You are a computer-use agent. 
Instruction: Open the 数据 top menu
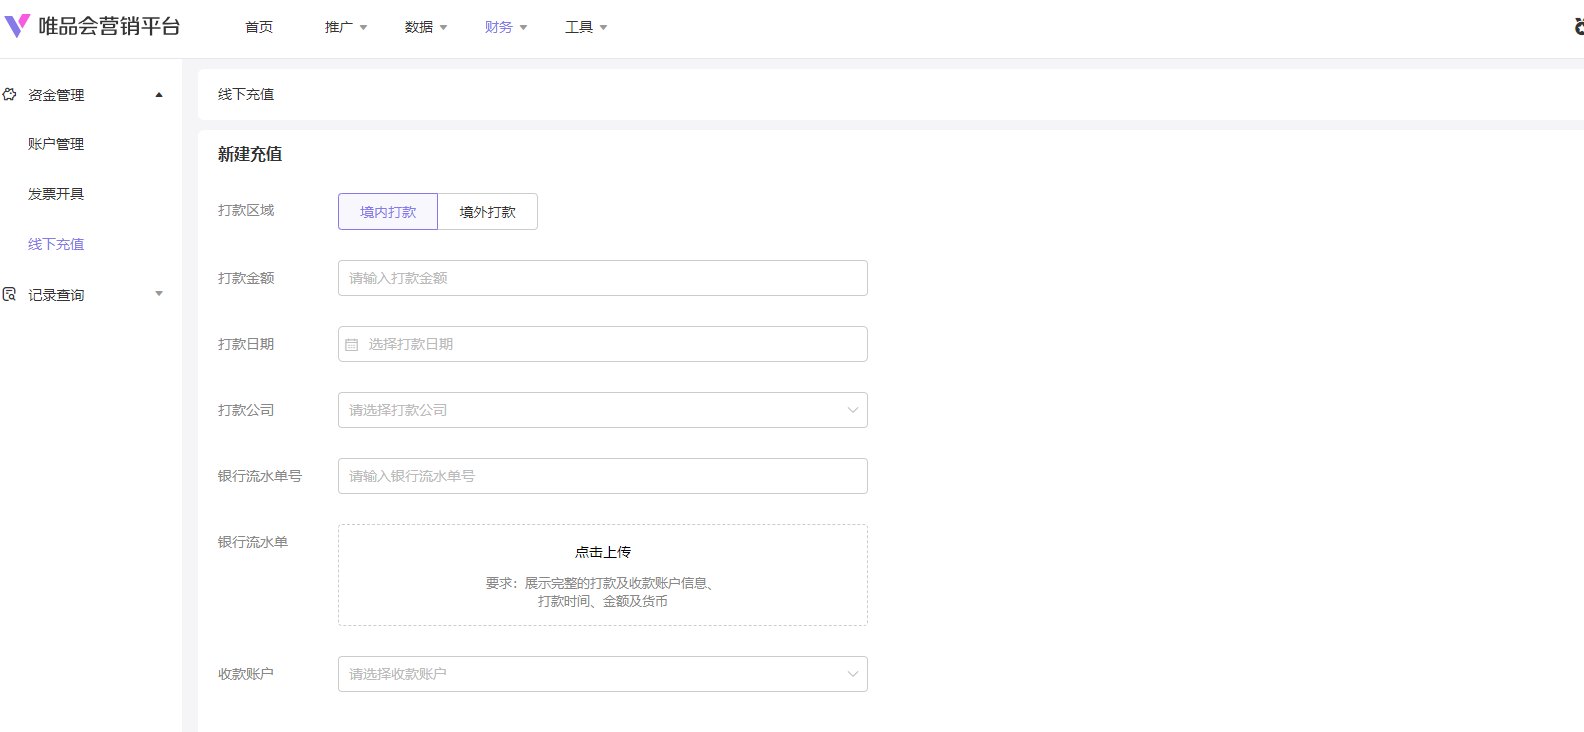click(425, 27)
